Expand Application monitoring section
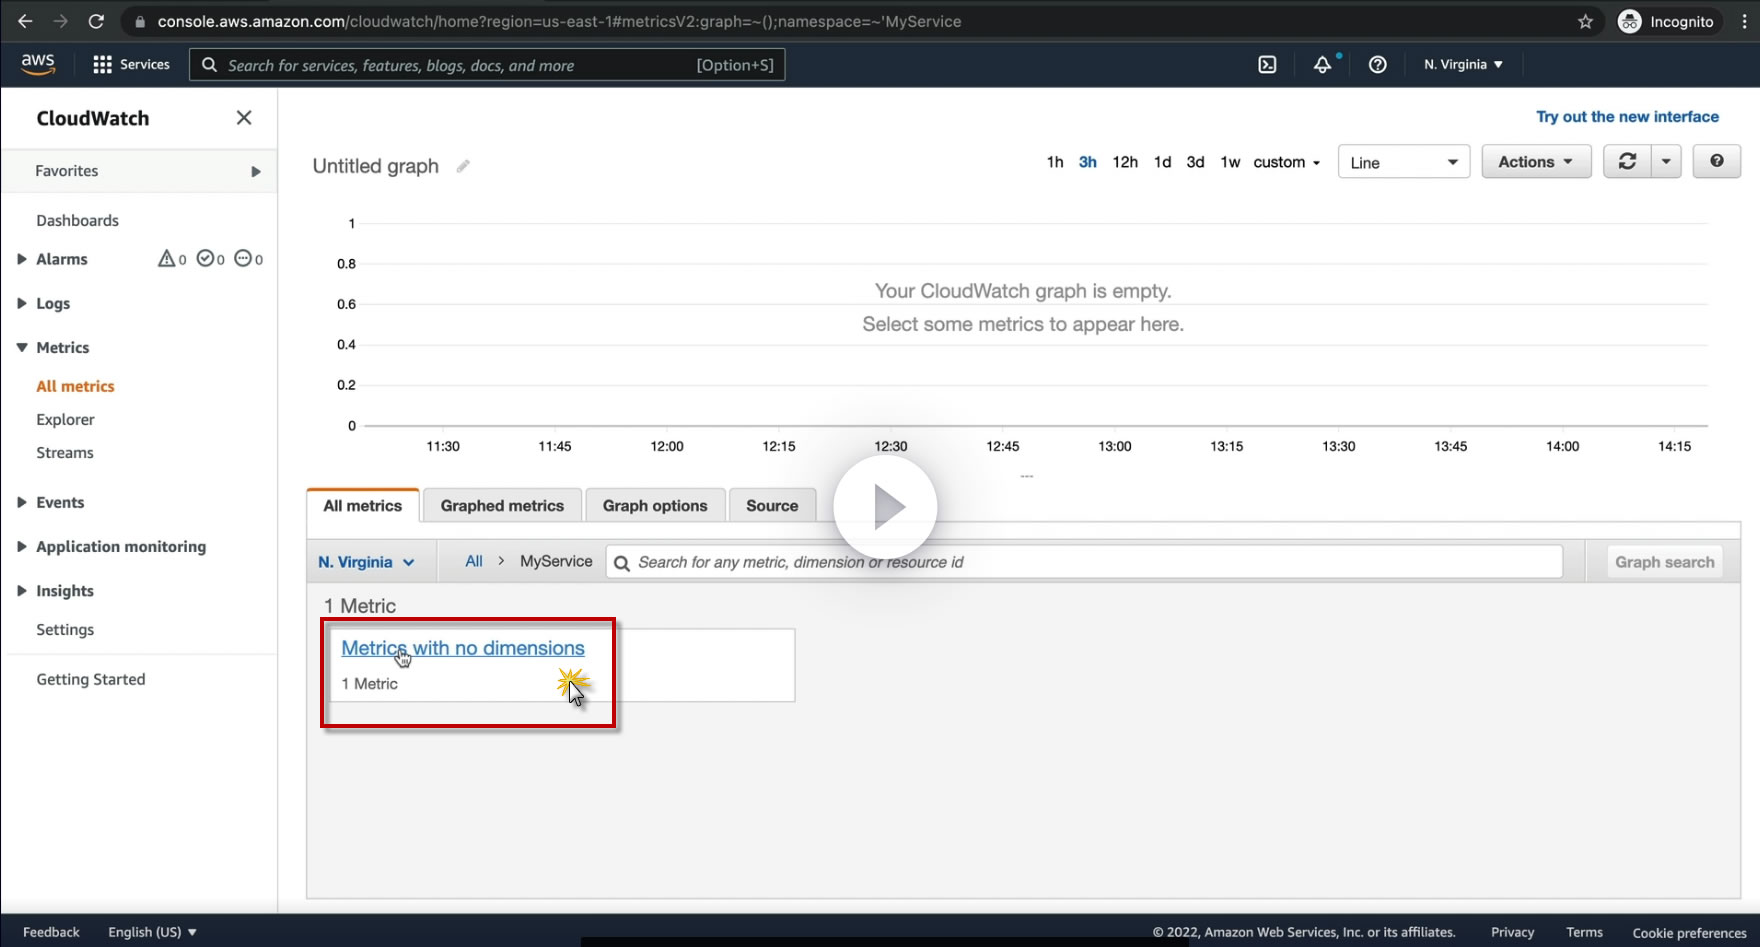The height and width of the screenshot is (947, 1760). pyautogui.click(x=22, y=546)
